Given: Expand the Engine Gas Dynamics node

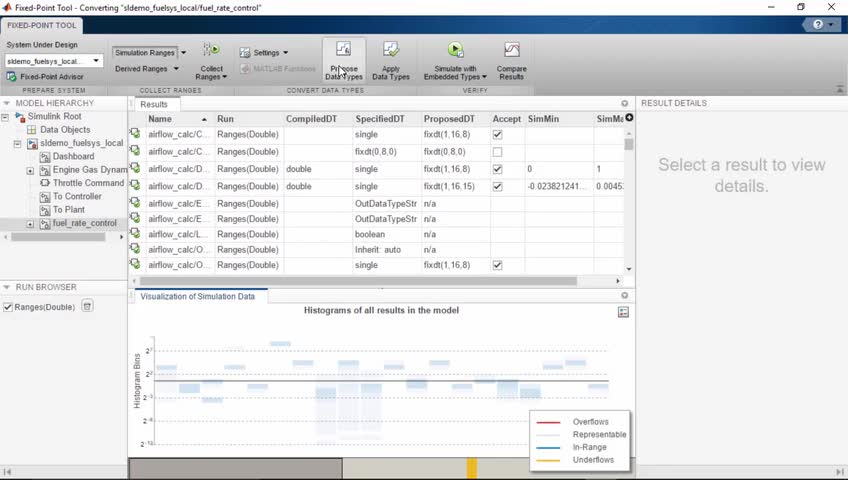Looking at the screenshot, I should pyautogui.click(x=30, y=170).
